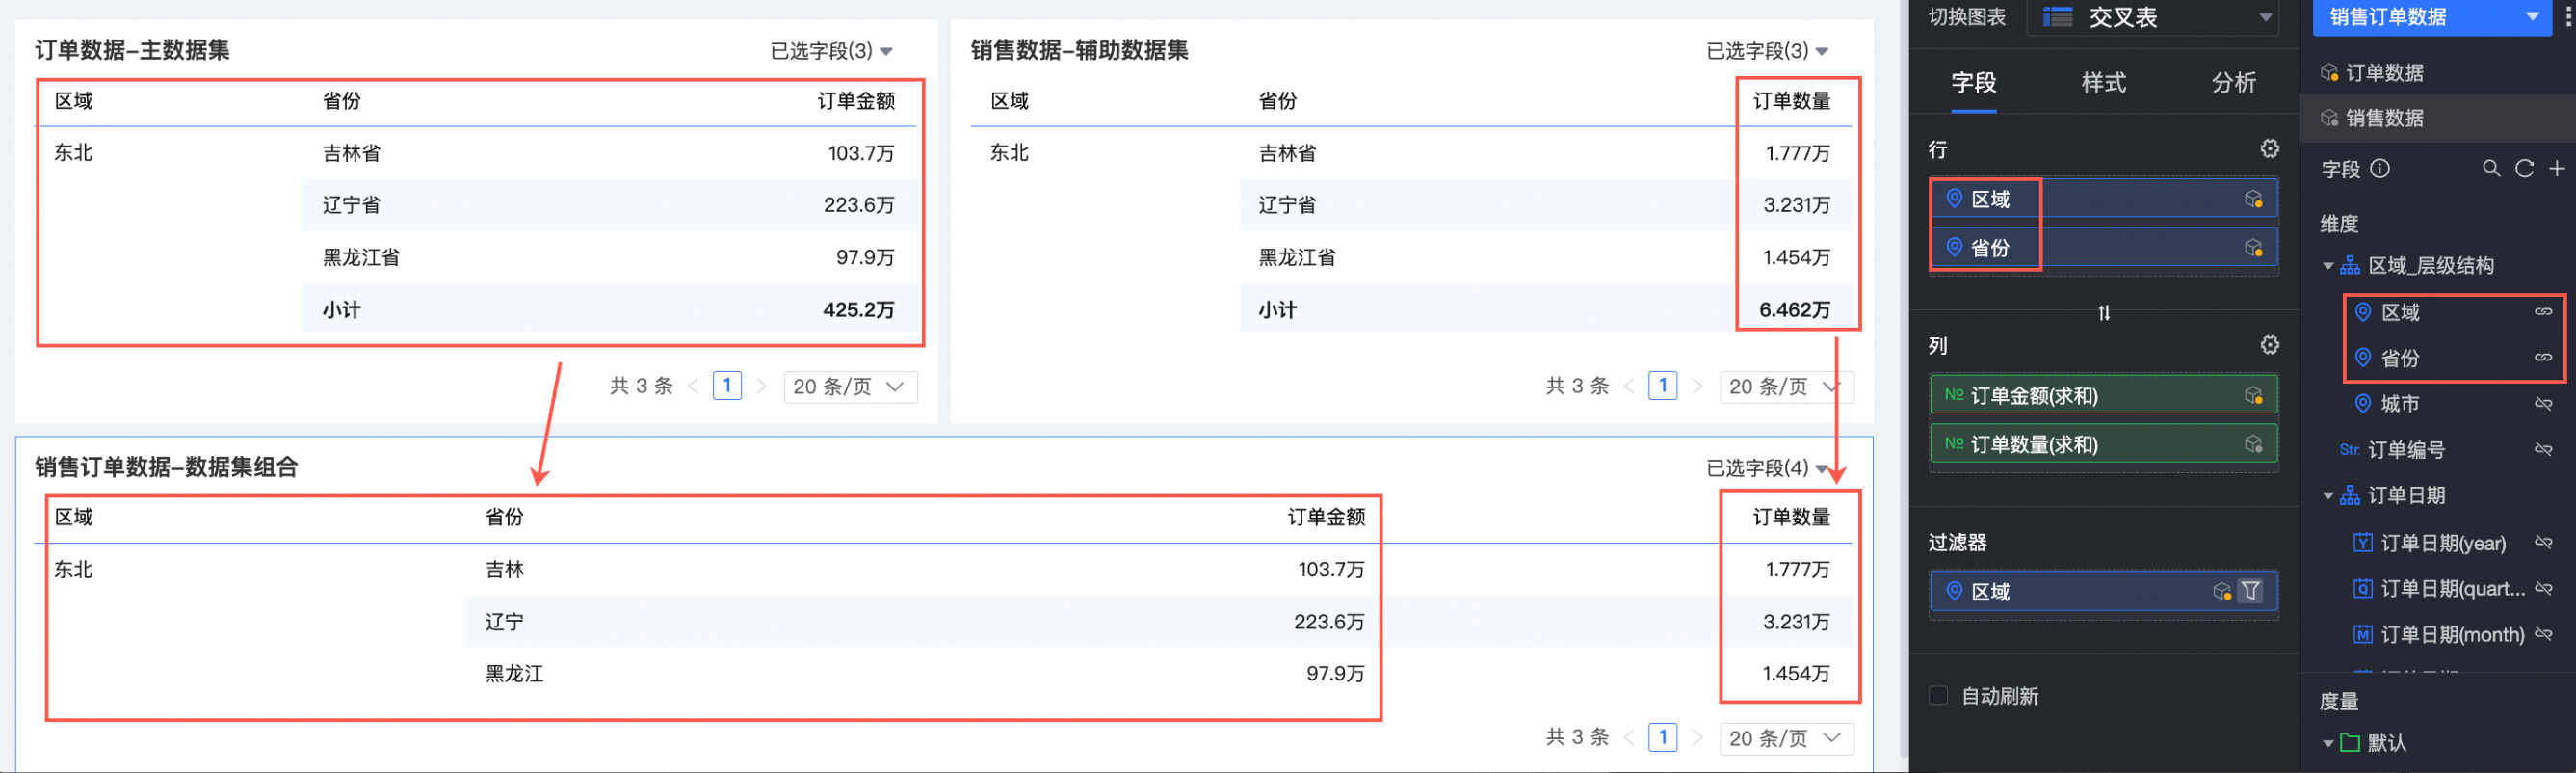This screenshot has width=2576, height=773.
Task: Open 已选字段(4) in the combined table
Action: tap(1766, 468)
